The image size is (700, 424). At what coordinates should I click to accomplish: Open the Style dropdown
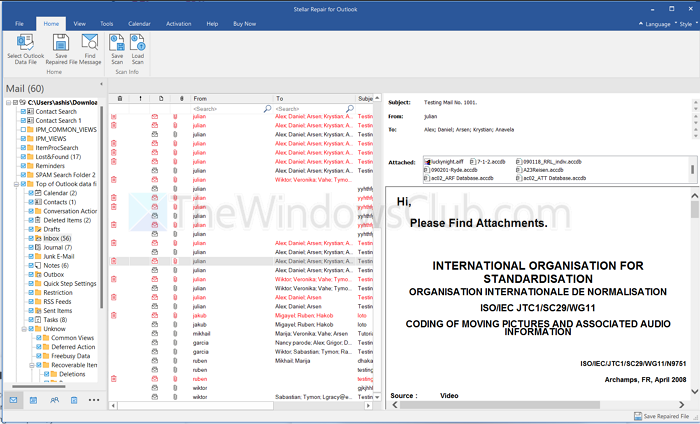(x=685, y=24)
